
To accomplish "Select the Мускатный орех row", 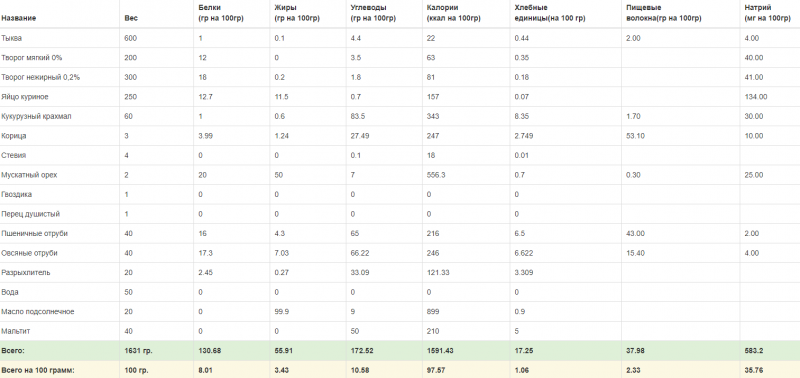I will [x=400, y=175].
